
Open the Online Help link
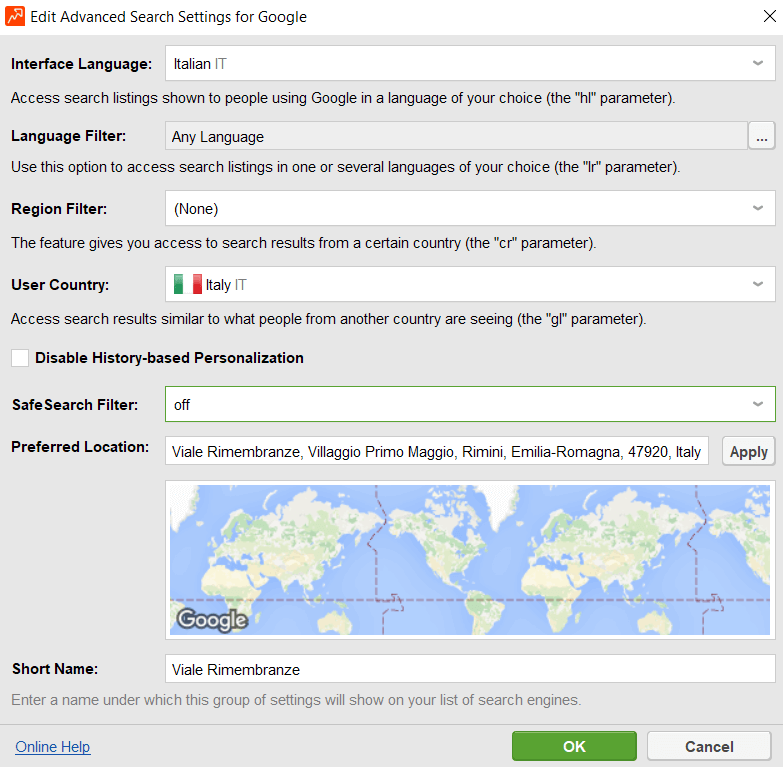52,747
